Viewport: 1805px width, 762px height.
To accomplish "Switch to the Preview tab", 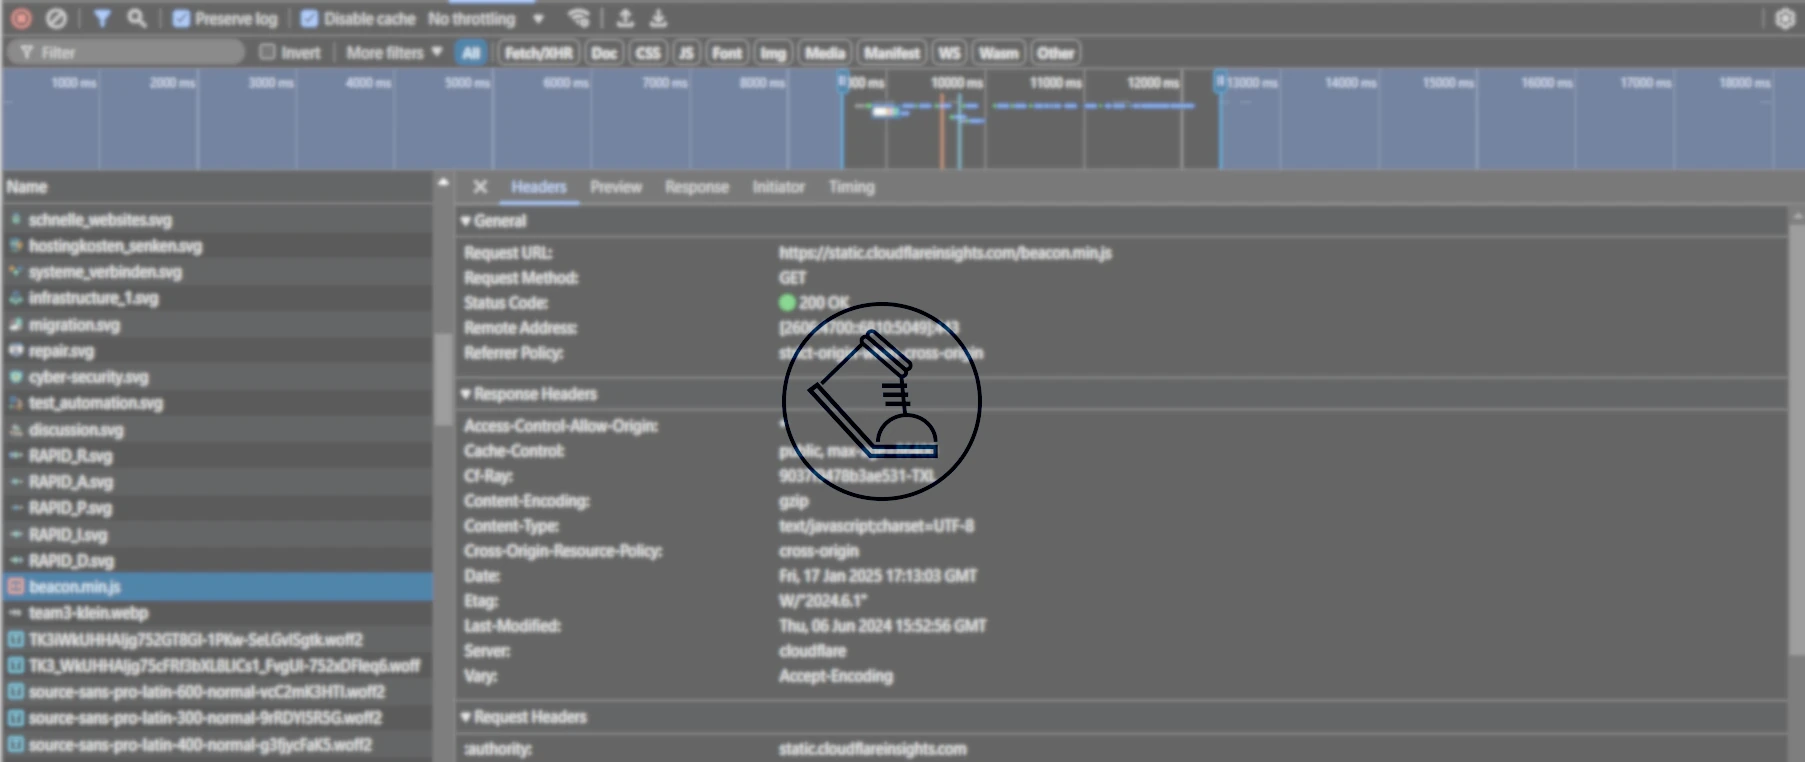I will coord(615,187).
